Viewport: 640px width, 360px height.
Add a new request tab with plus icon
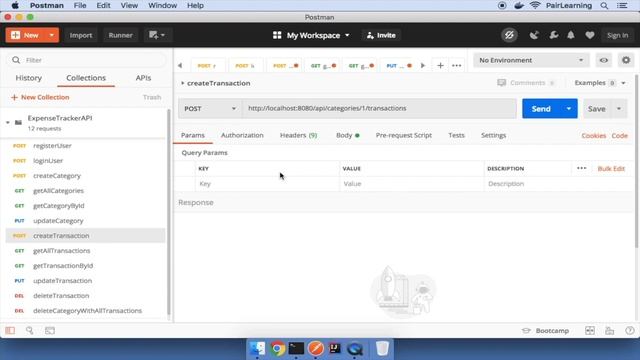pyautogui.click(x=440, y=65)
